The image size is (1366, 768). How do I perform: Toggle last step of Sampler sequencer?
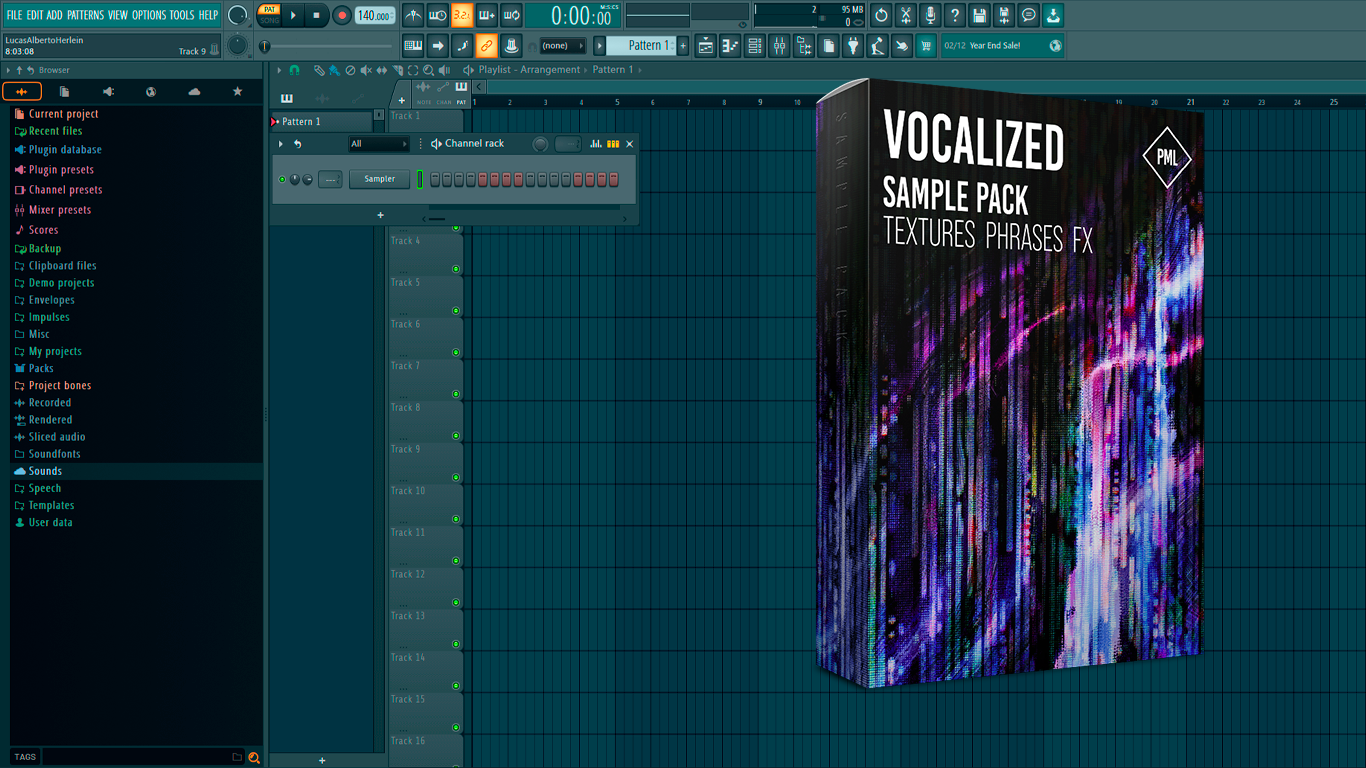(614, 179)
